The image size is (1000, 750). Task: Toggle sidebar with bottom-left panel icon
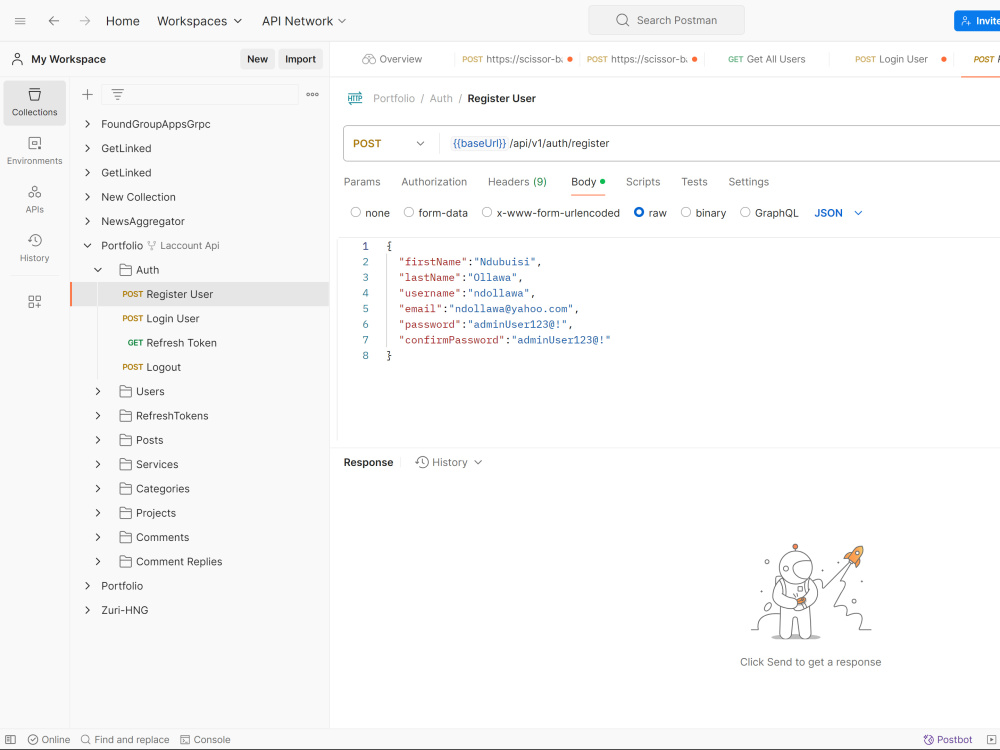click(x=11, y=740)
